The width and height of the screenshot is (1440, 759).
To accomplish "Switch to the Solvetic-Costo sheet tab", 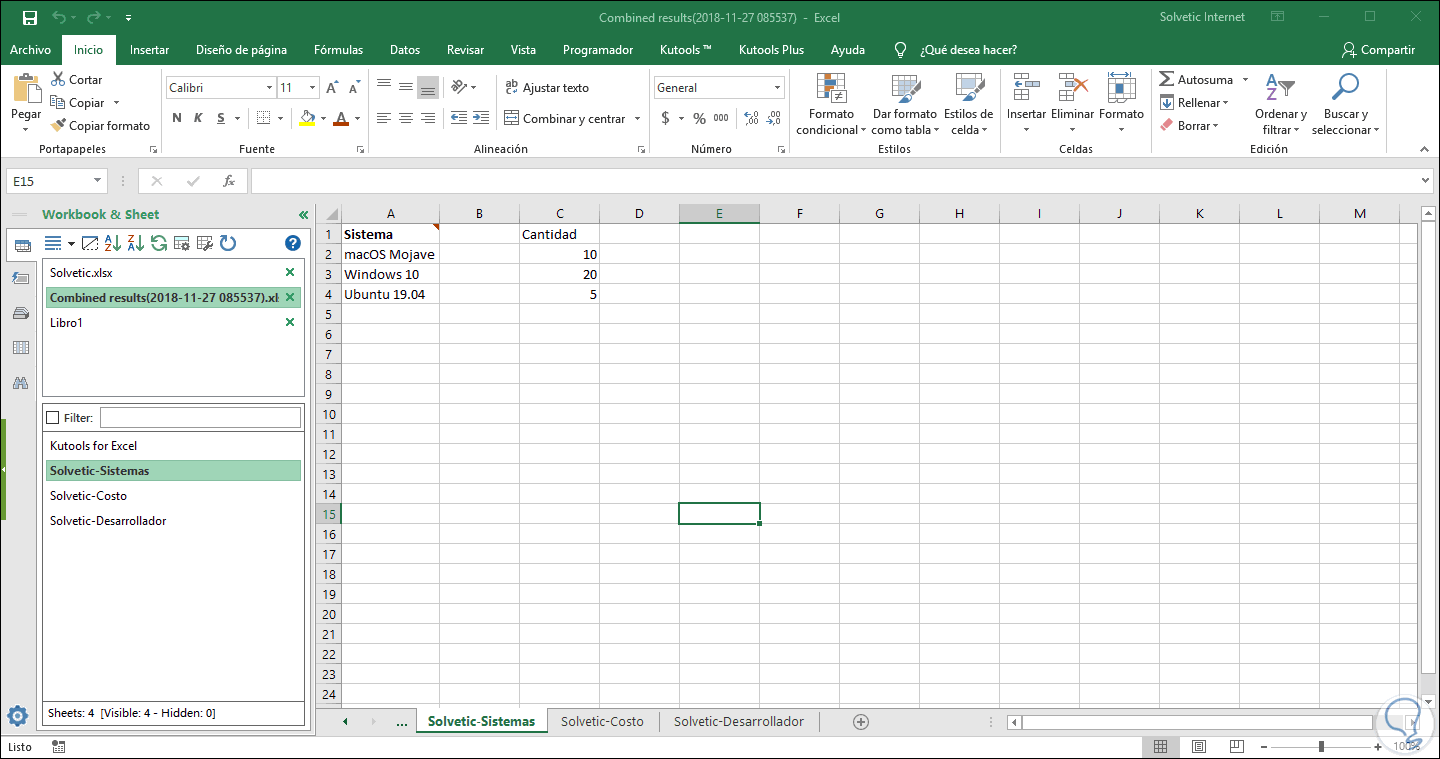I will click(602, 721).
